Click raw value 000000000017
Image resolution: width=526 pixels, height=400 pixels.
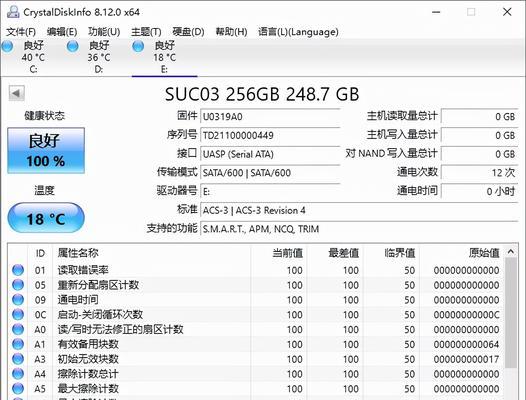[466, 359]
